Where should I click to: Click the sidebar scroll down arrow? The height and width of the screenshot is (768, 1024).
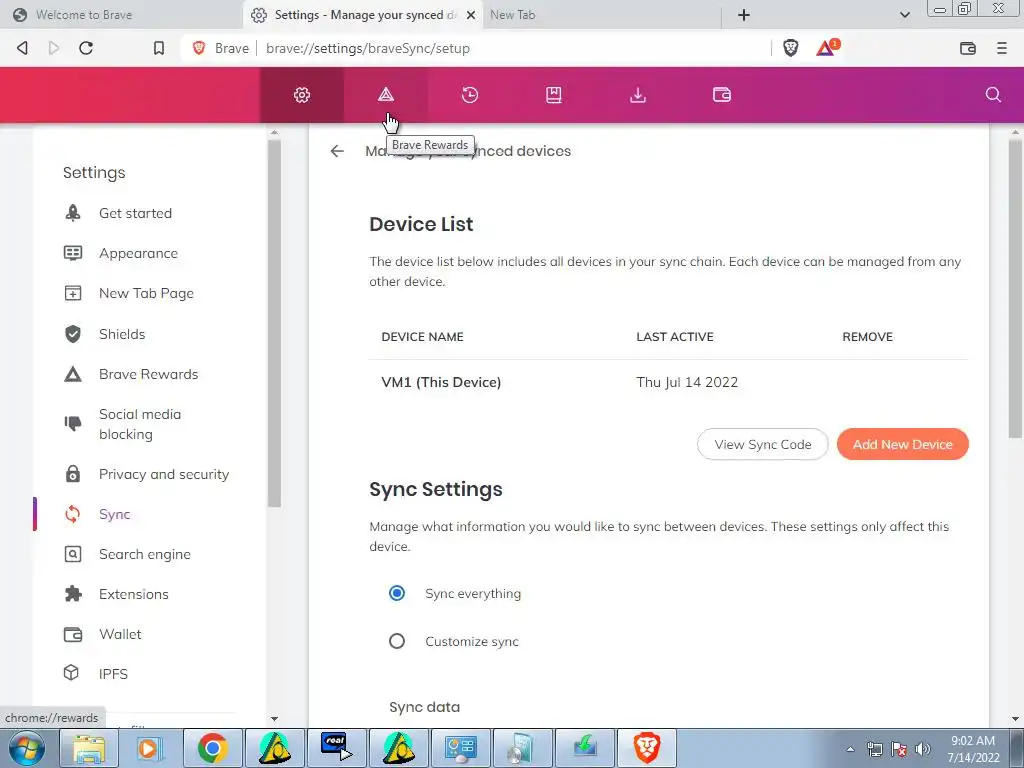pyautogui.click(x=274, y=719)
